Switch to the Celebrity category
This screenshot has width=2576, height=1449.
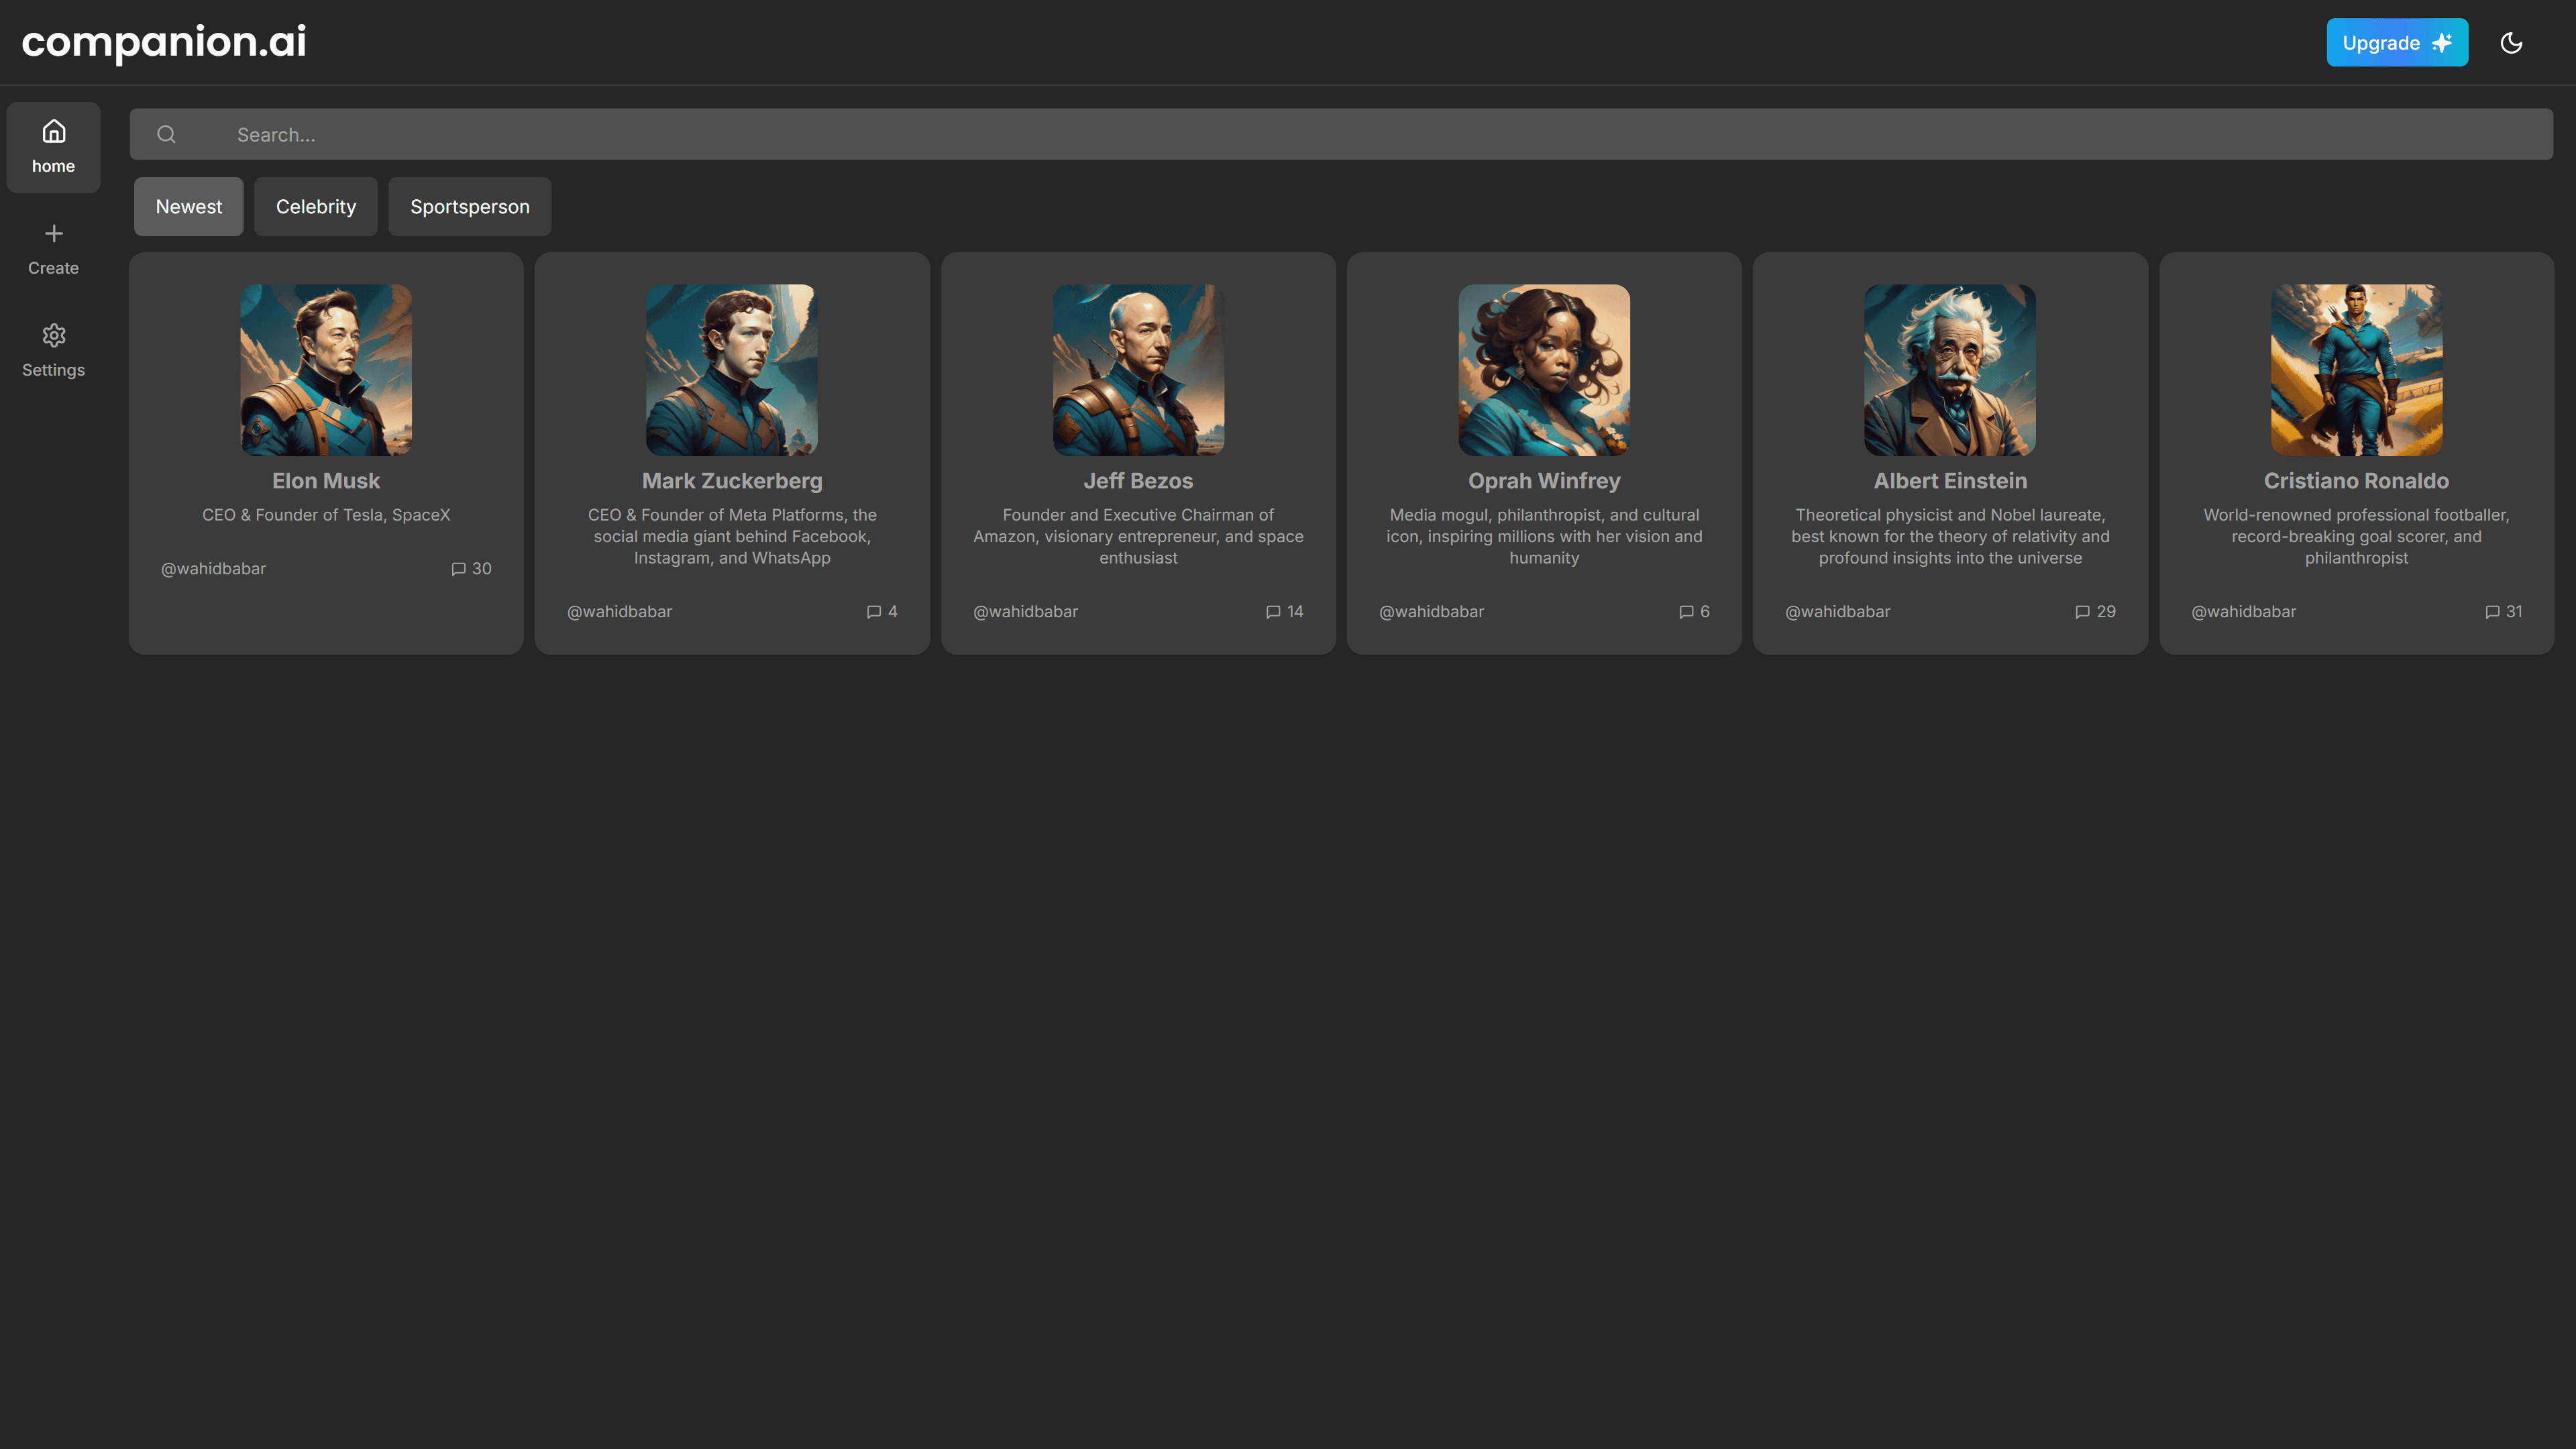pyautogui.click(x=315, y=207)
